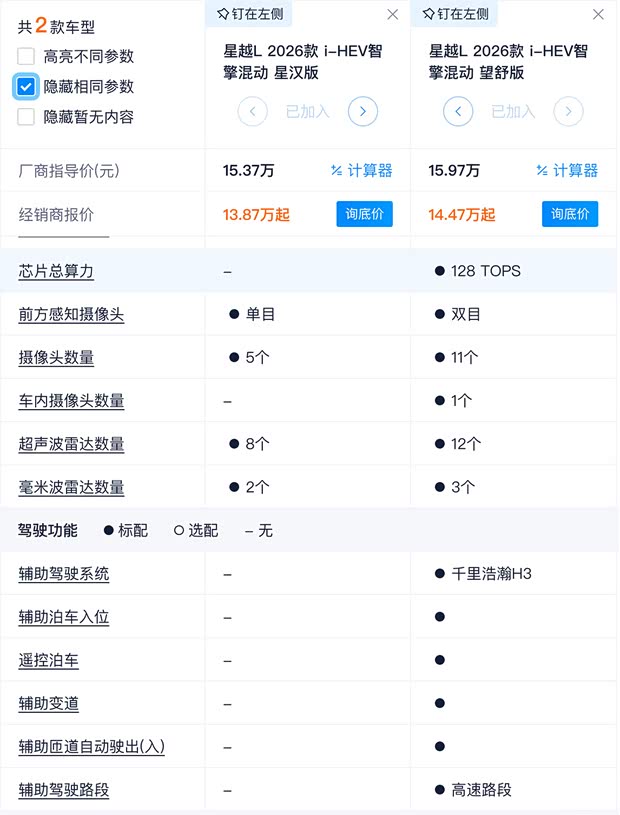Select the 厂商指导价(元) row label
The width and height of the screenshot is (620, 815).
(x=69, y=170)
